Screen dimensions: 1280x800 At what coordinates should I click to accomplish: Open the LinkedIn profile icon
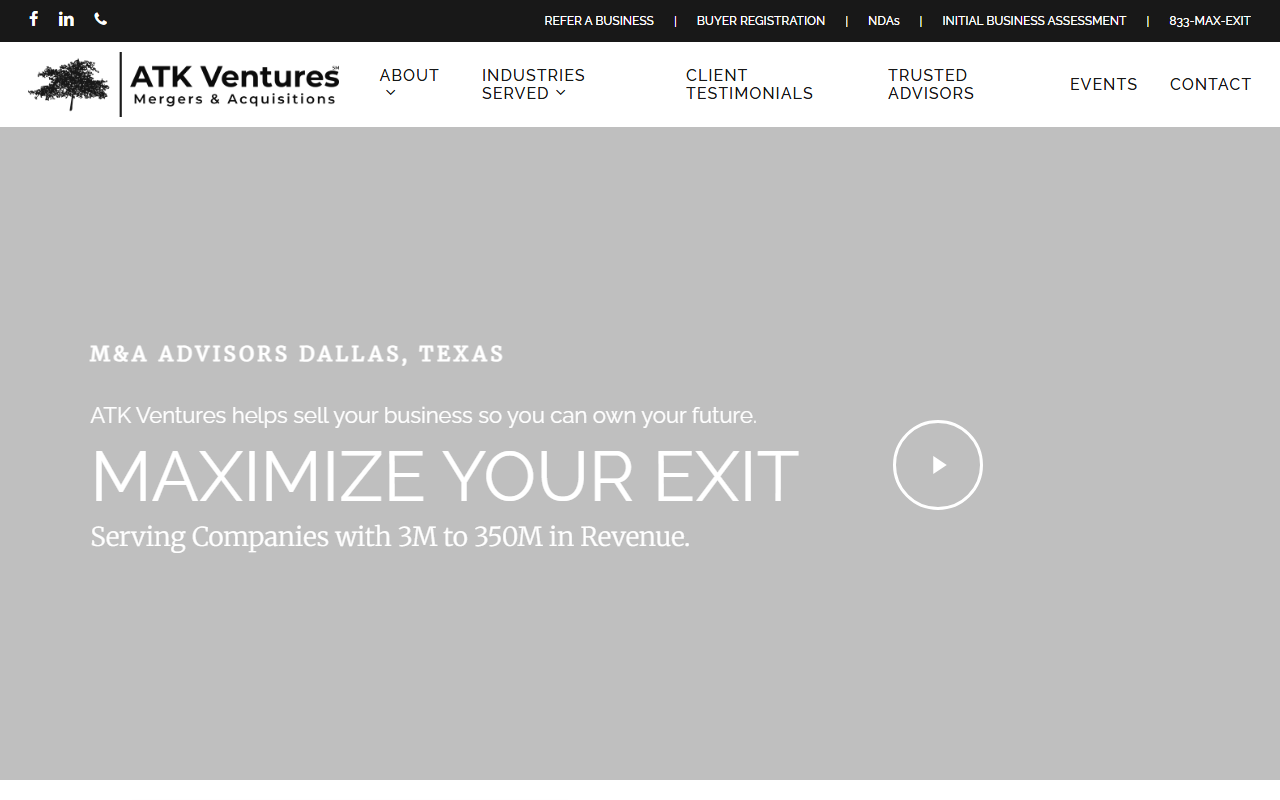pyautogui.click(x=66, y=19)
